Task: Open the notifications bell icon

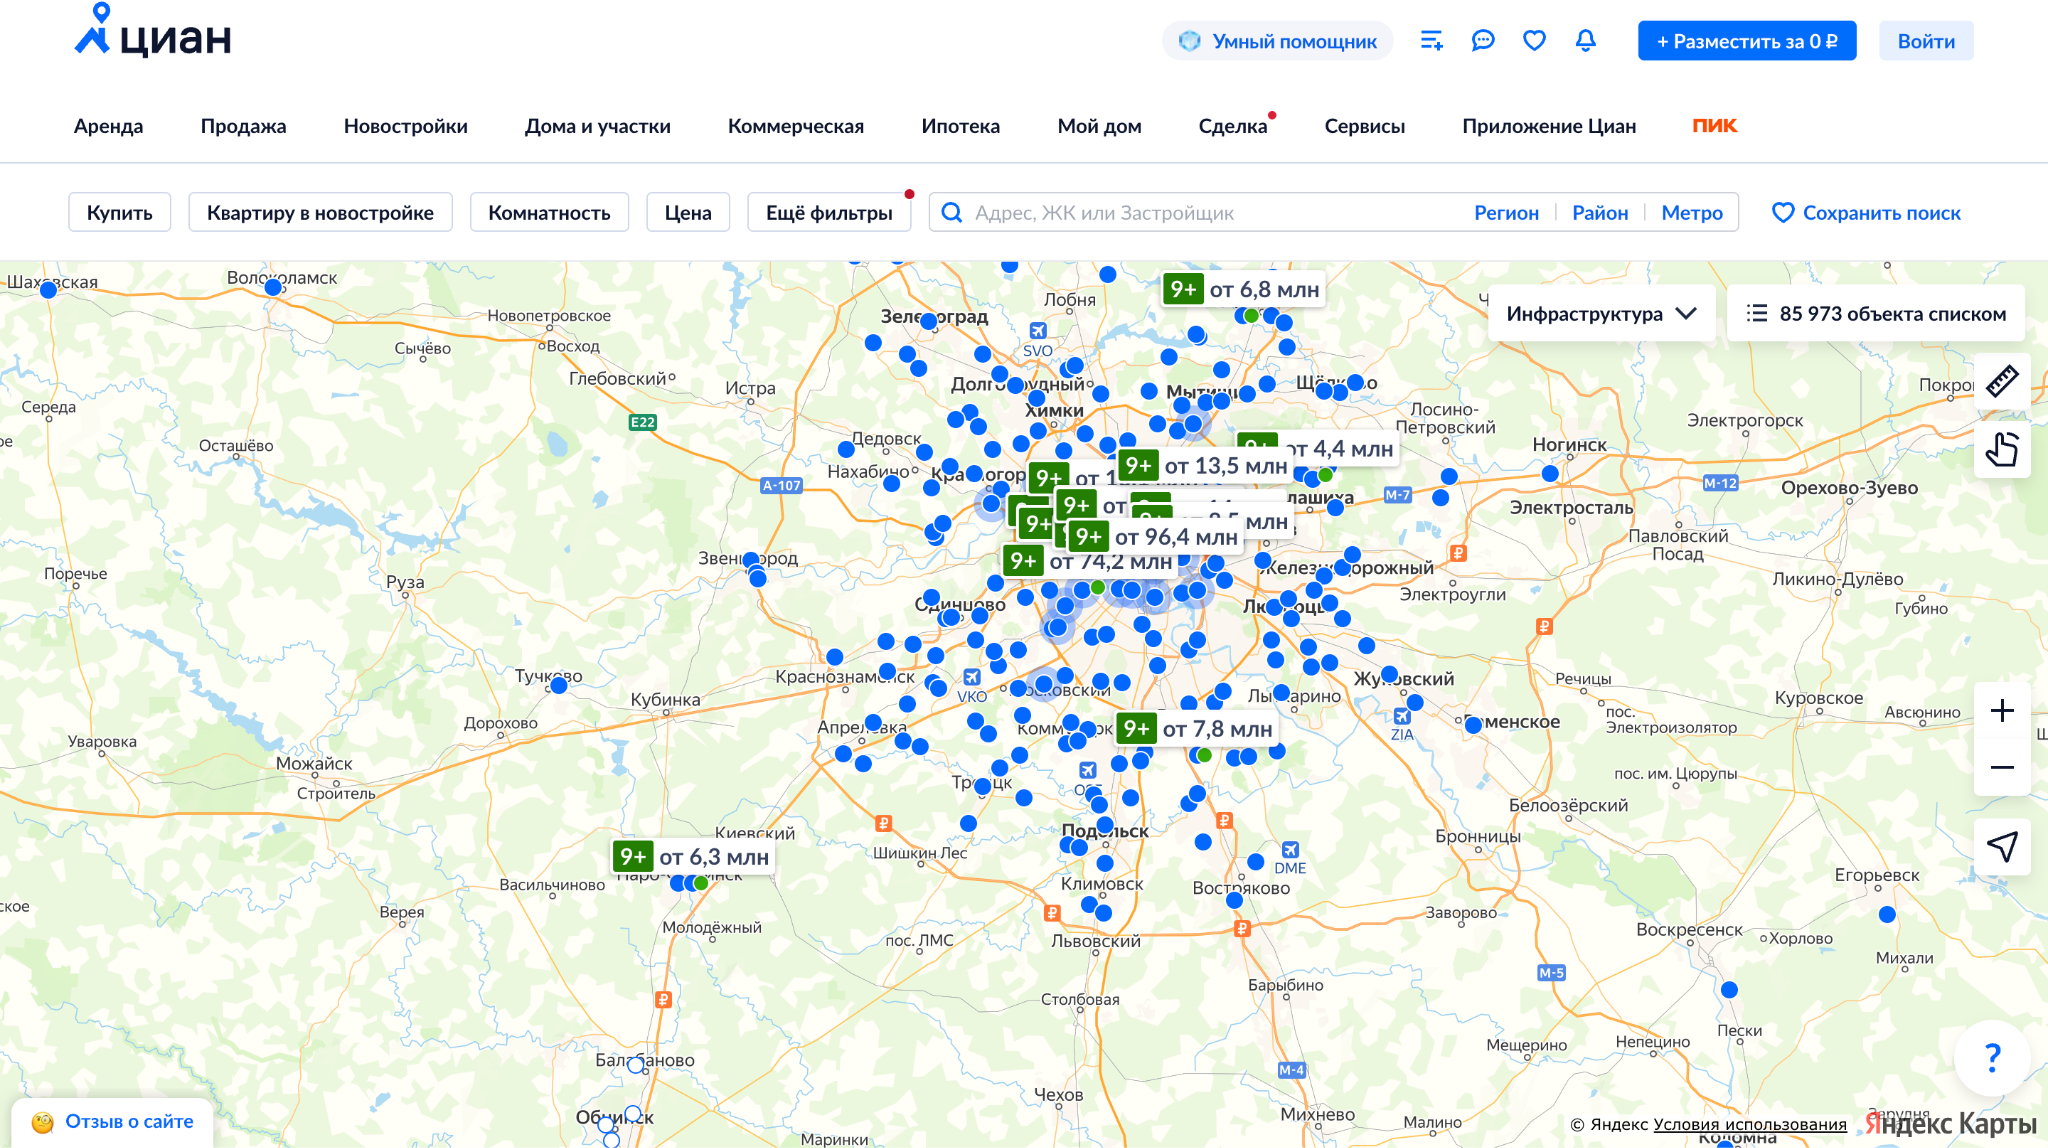Action: [1585, 41]
